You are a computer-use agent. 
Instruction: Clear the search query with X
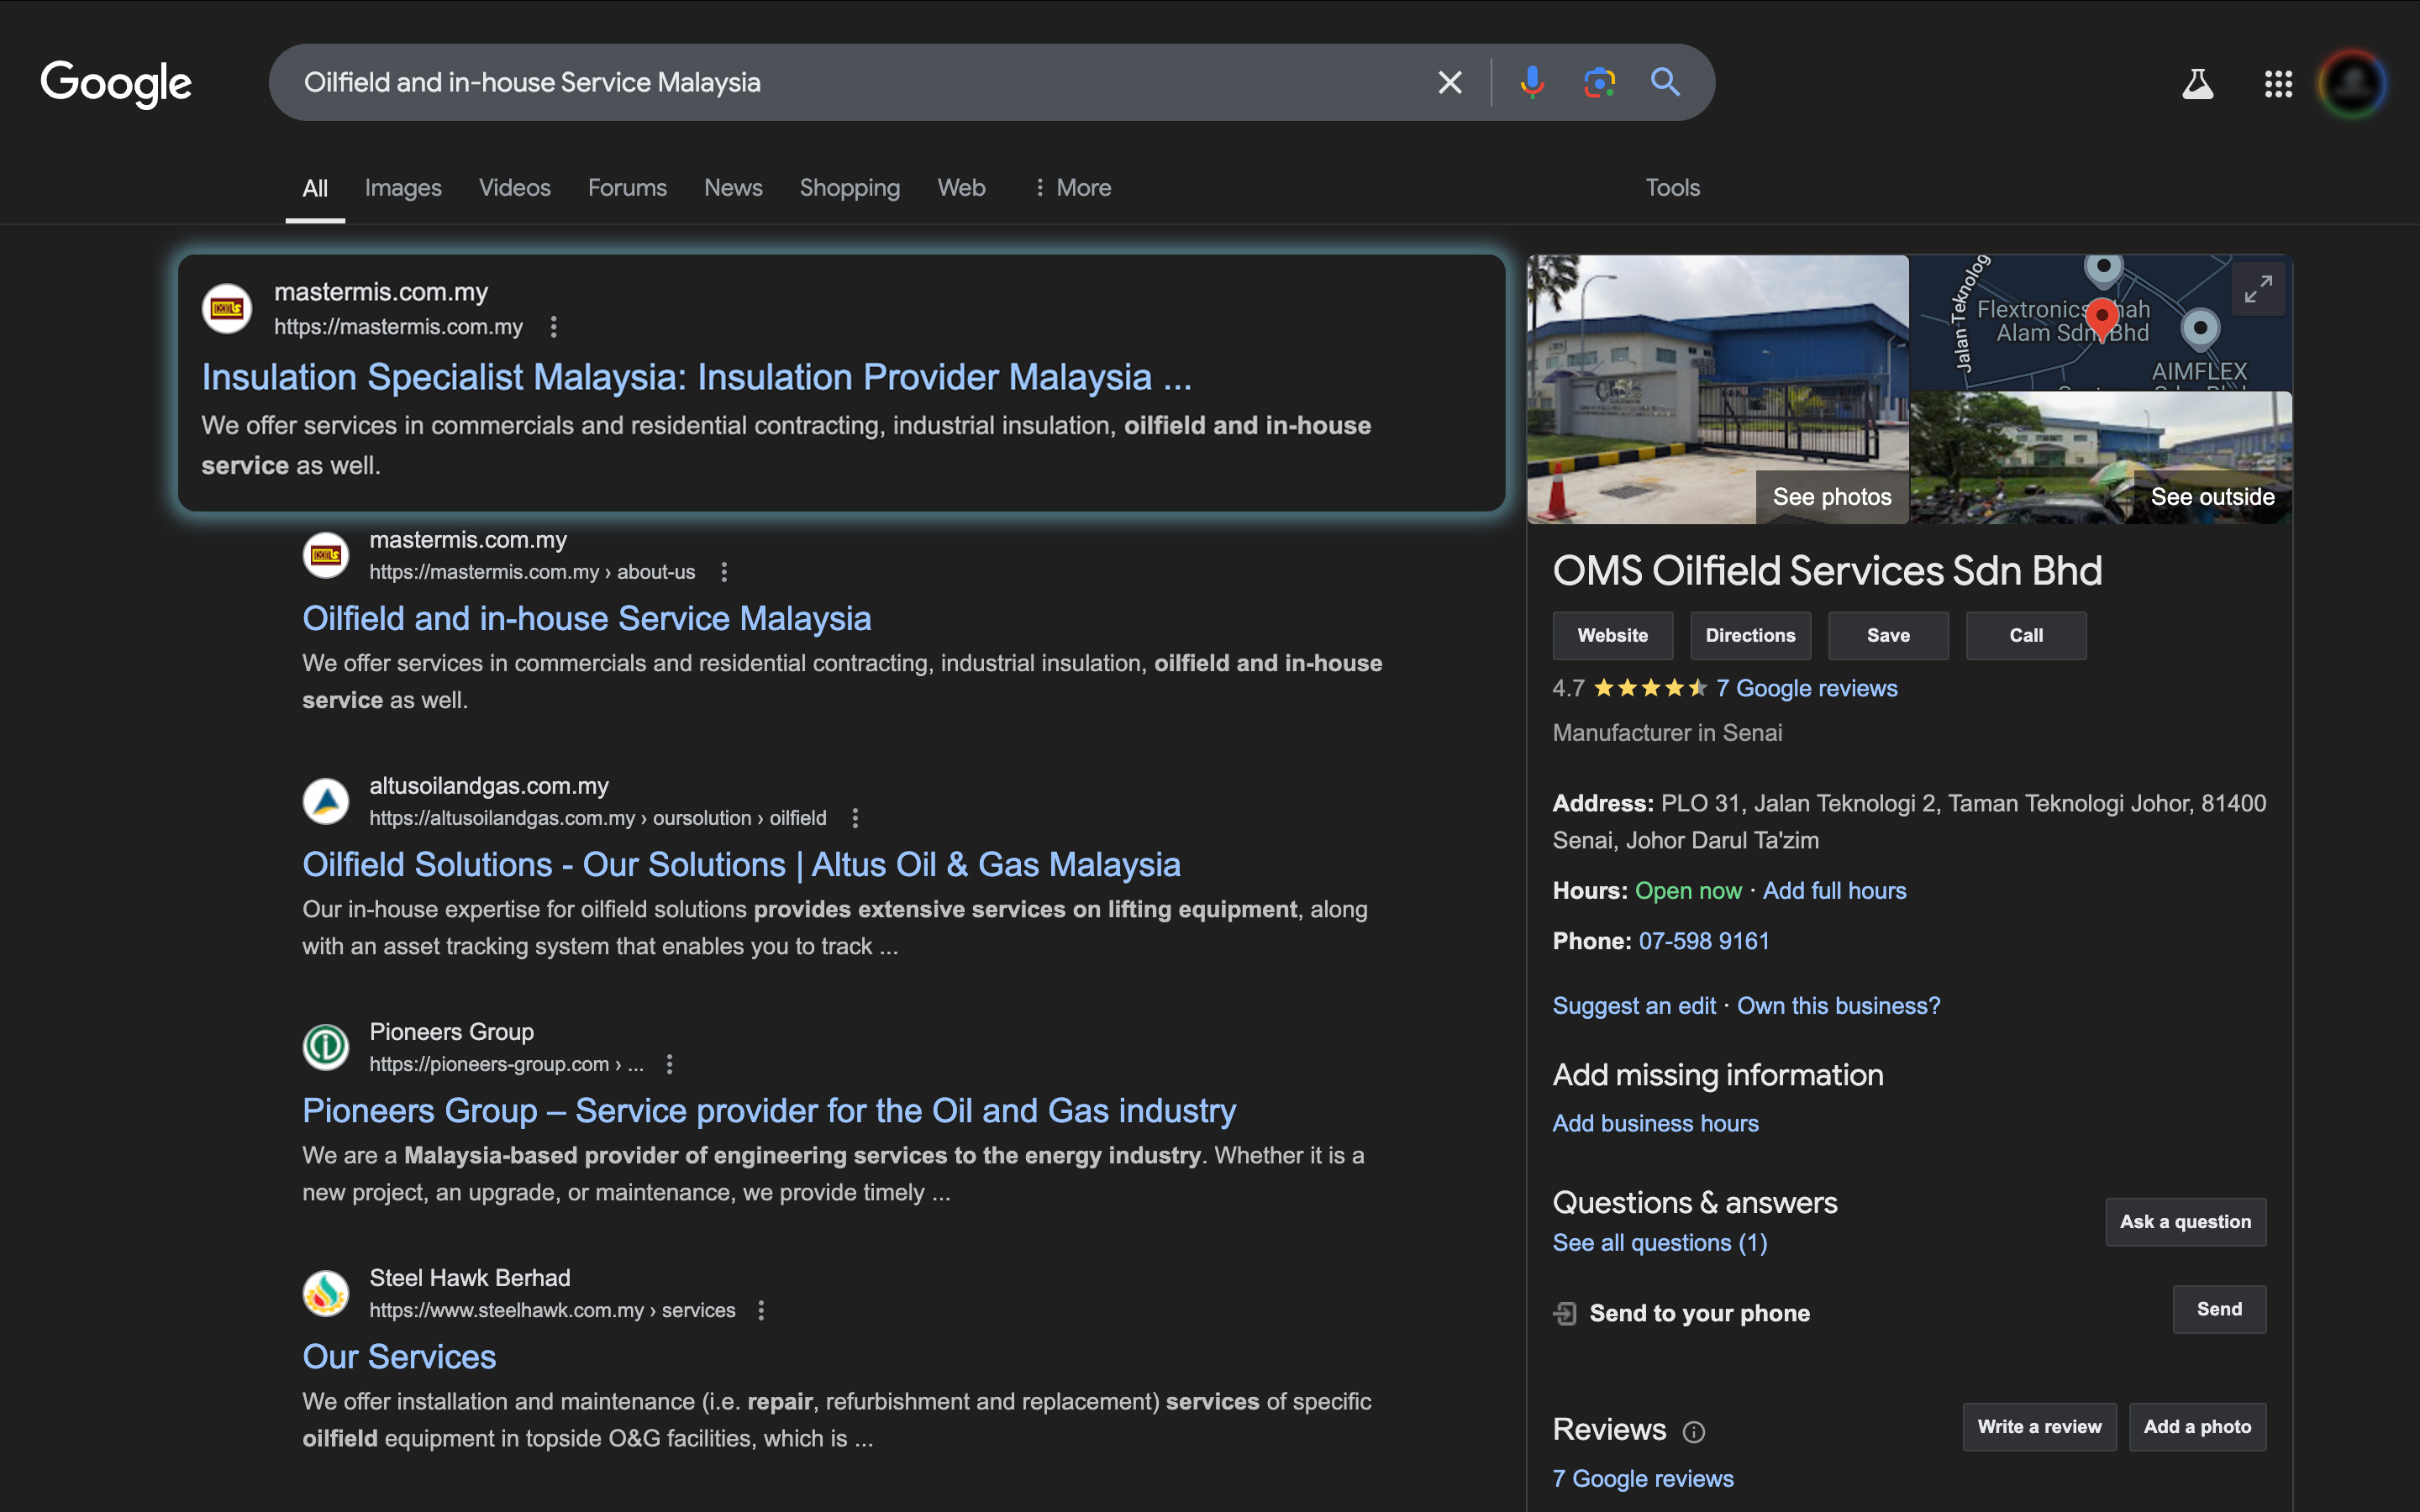click(1449, 82)
